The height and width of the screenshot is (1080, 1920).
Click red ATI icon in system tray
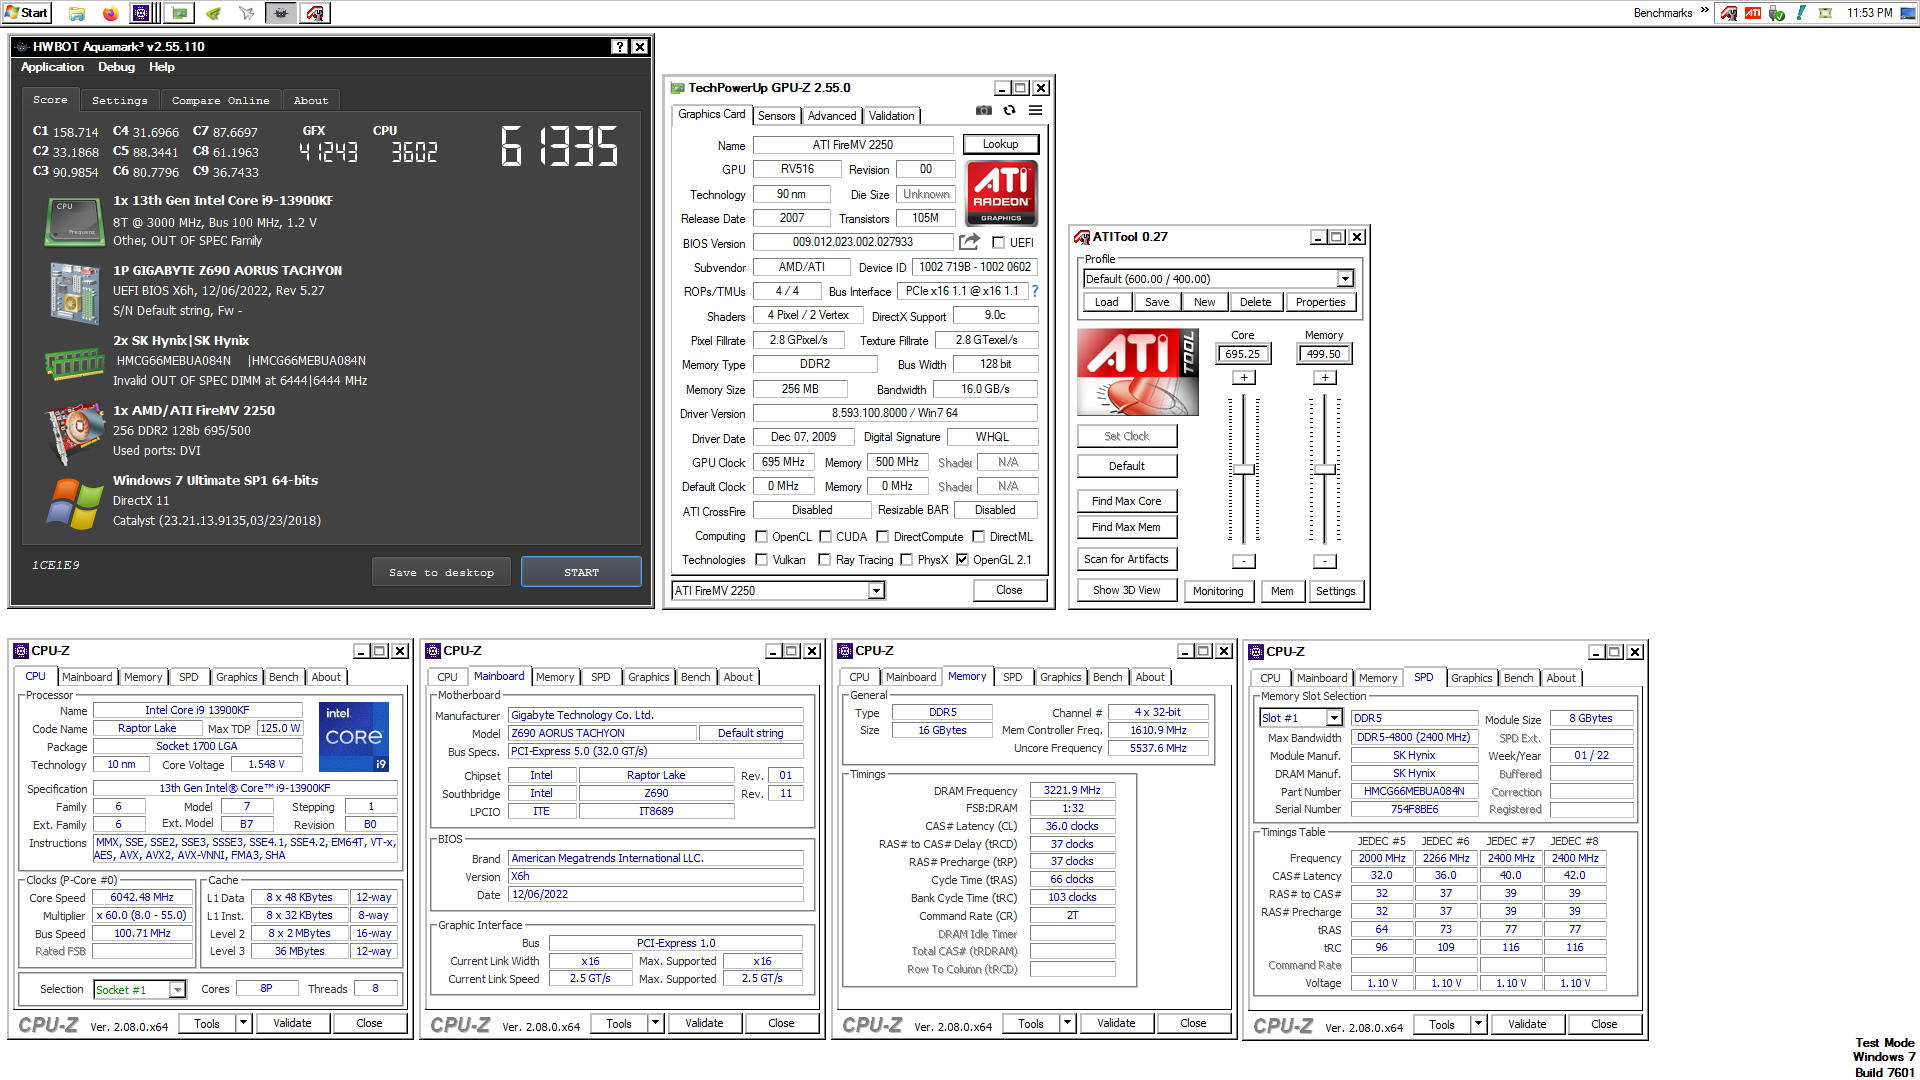click(1753, 13)
